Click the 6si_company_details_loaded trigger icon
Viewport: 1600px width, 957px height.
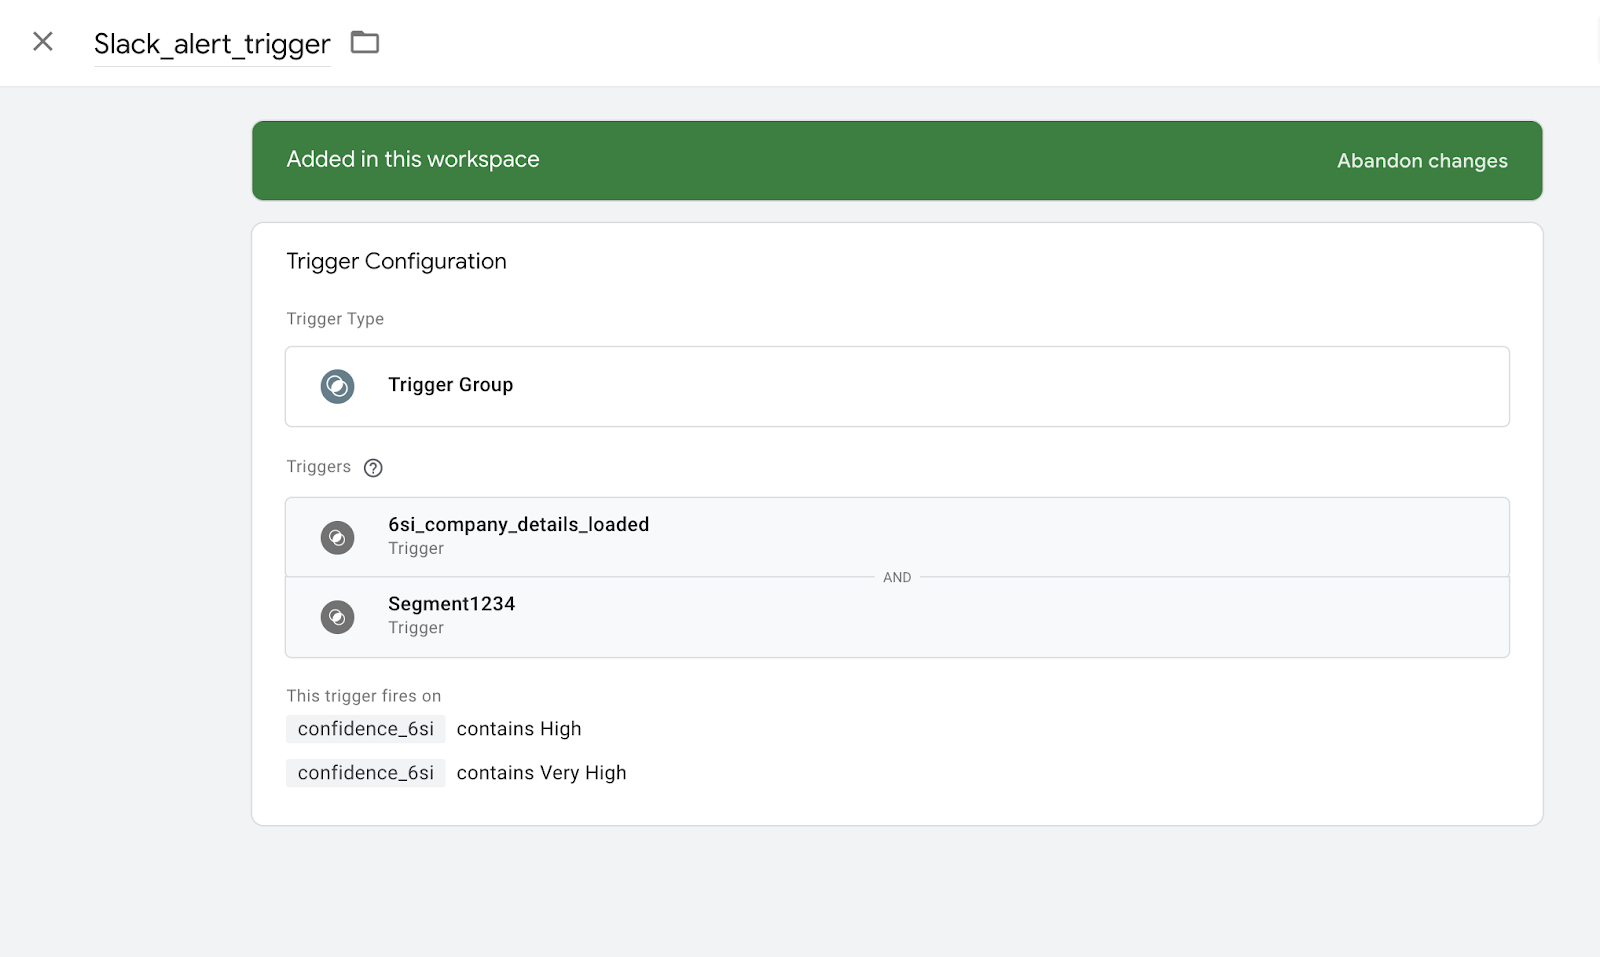[x=337, y=538]
